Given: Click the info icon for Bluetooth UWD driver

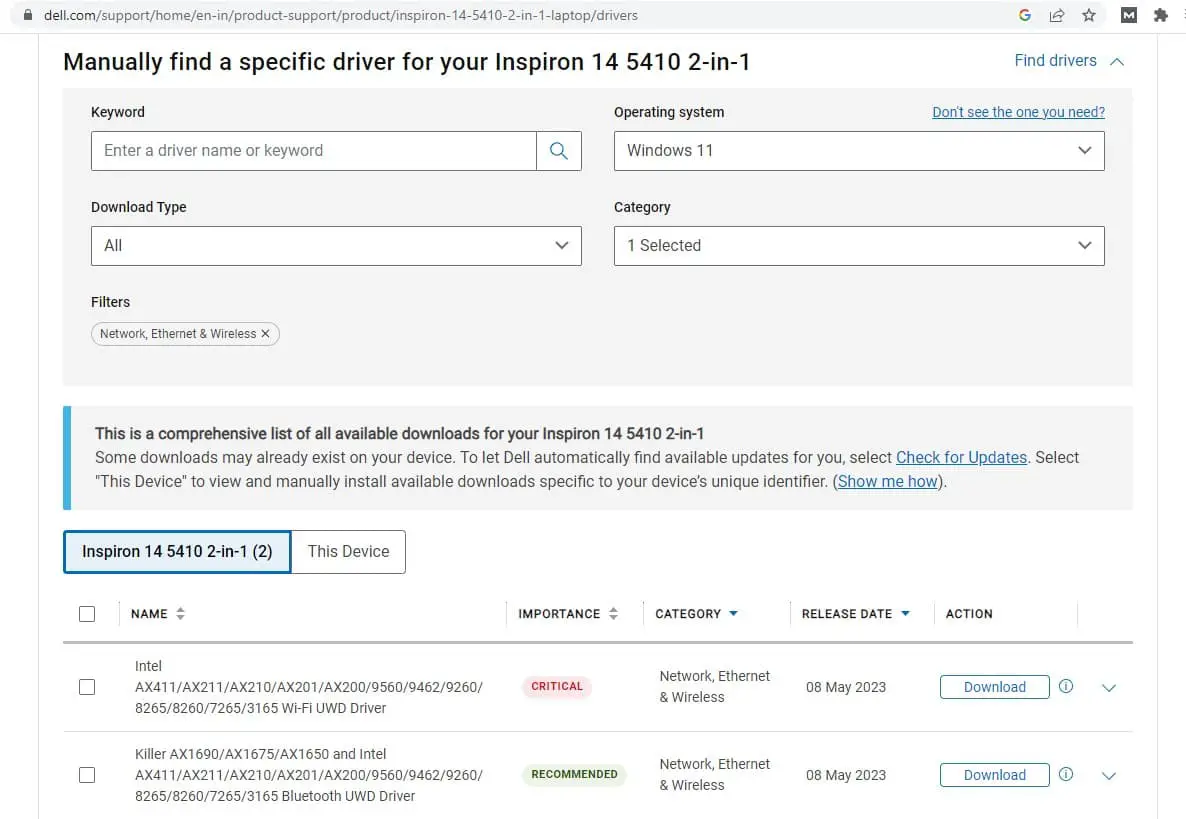Looking at the screenshot, I should click(1066, 775).
